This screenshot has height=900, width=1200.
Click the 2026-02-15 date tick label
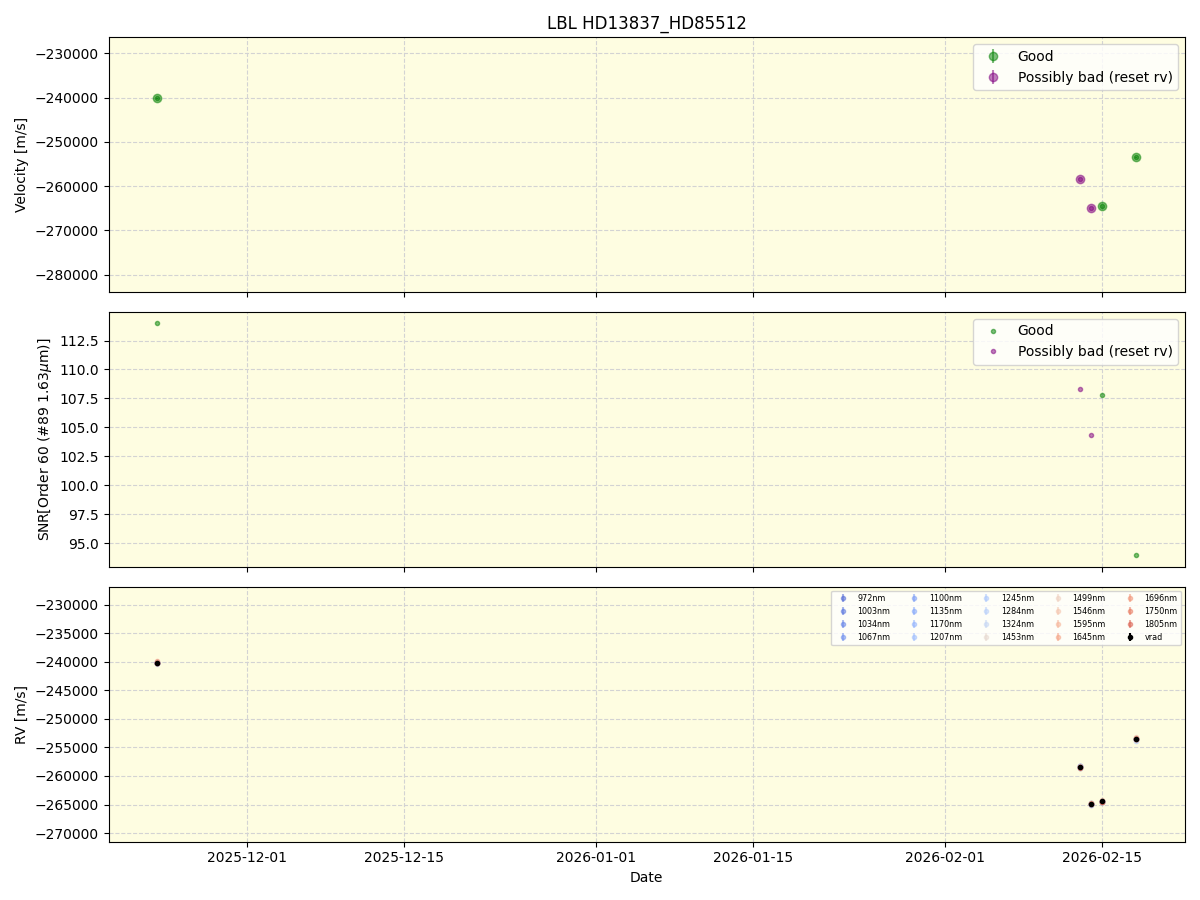[x=1102, y=857]
